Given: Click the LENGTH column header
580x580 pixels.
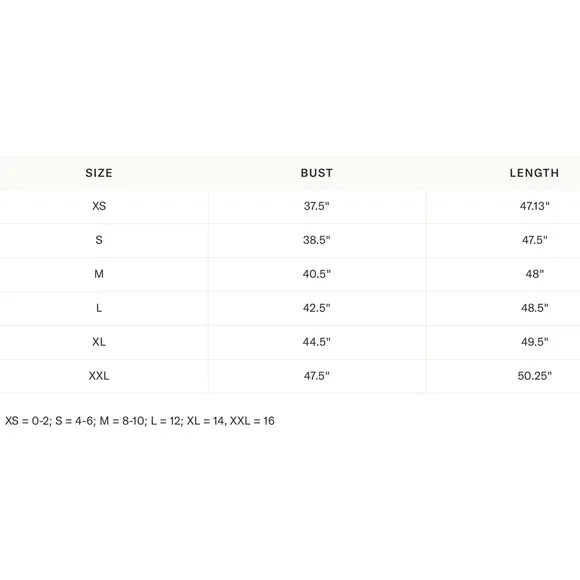Looking at the screenshot, I should pyautogui.click(x=534, y=173).
